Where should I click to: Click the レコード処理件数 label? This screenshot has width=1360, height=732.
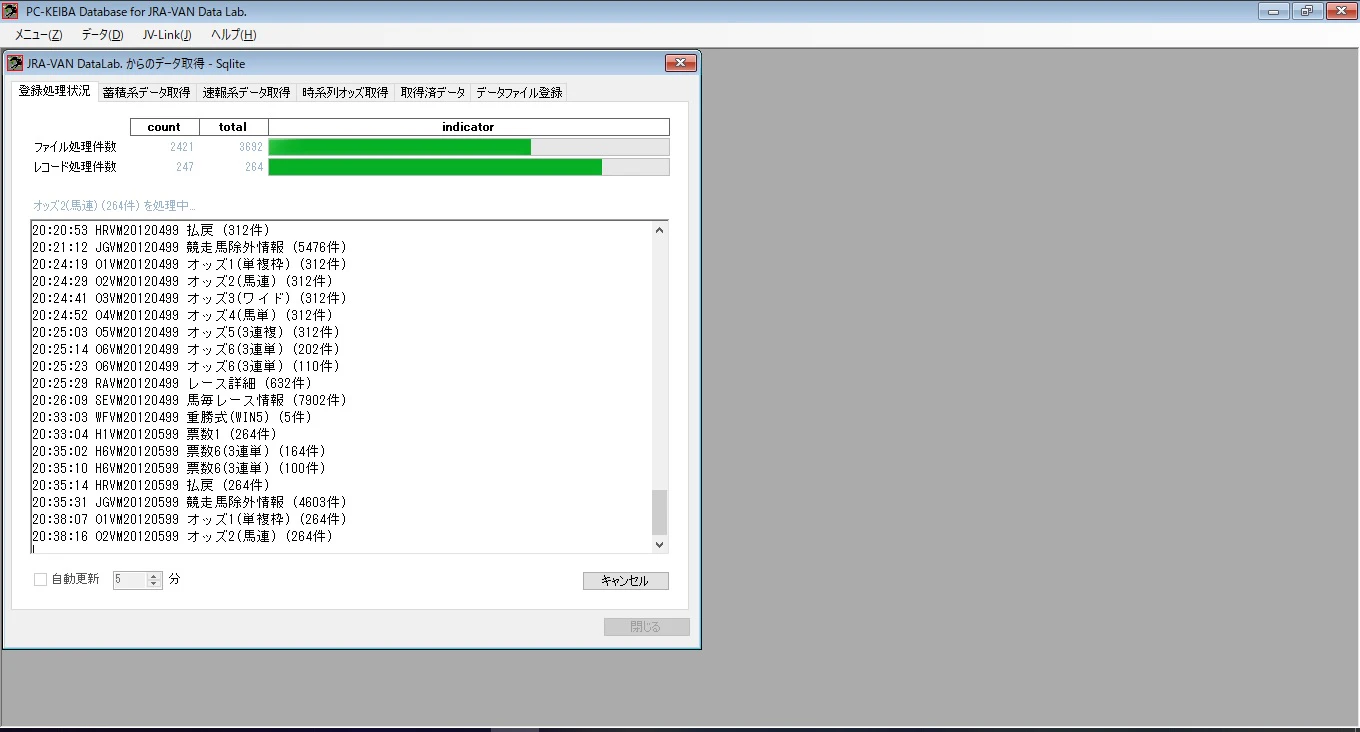coord(75,167)
